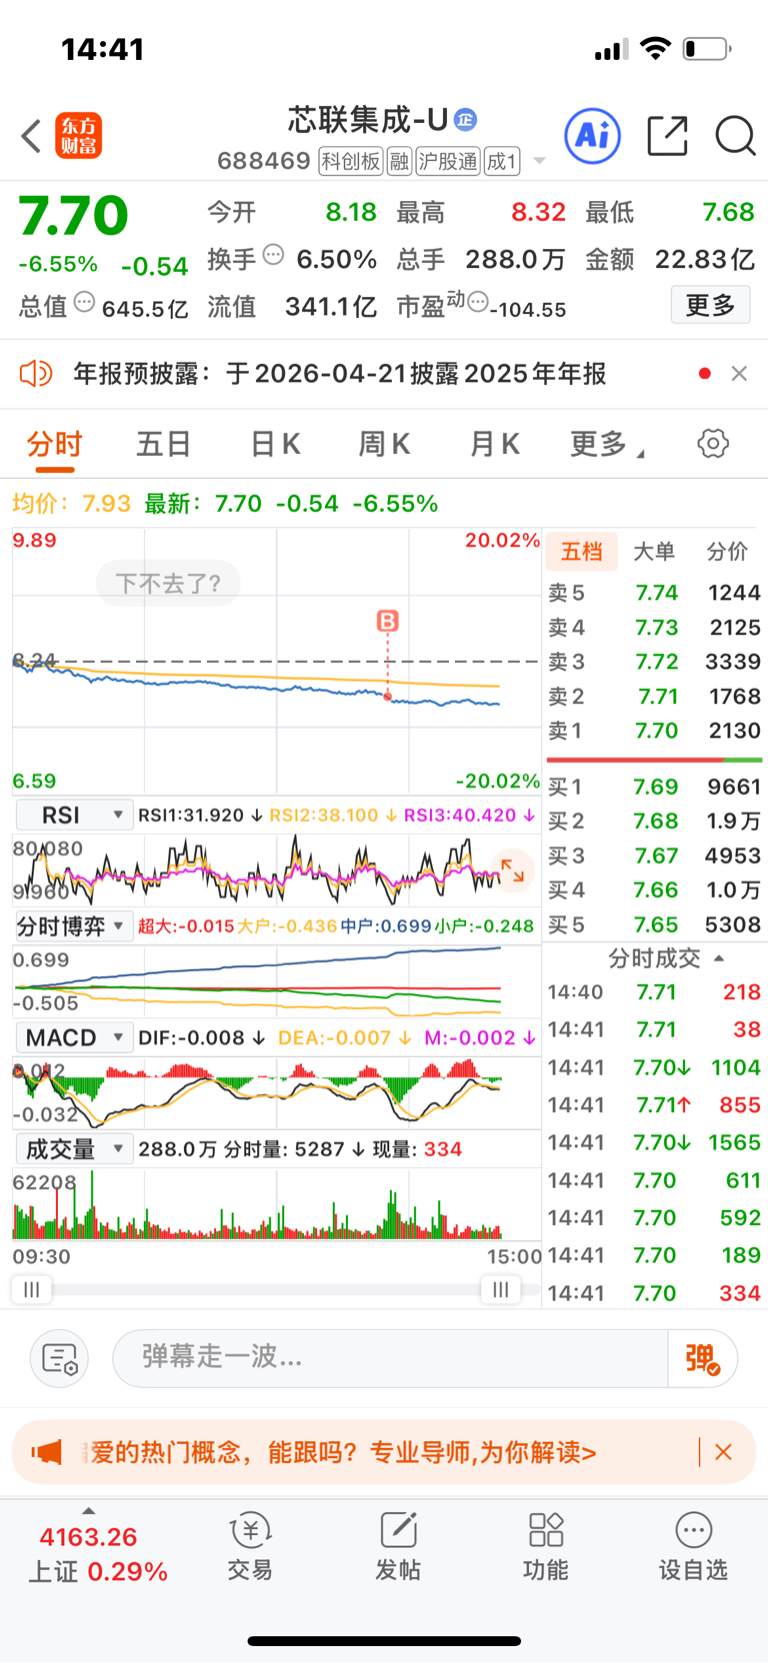Screen dimensions: 768x1663
Task: Tap the blue 企 badge beside stock name
Action: [465, 120]
